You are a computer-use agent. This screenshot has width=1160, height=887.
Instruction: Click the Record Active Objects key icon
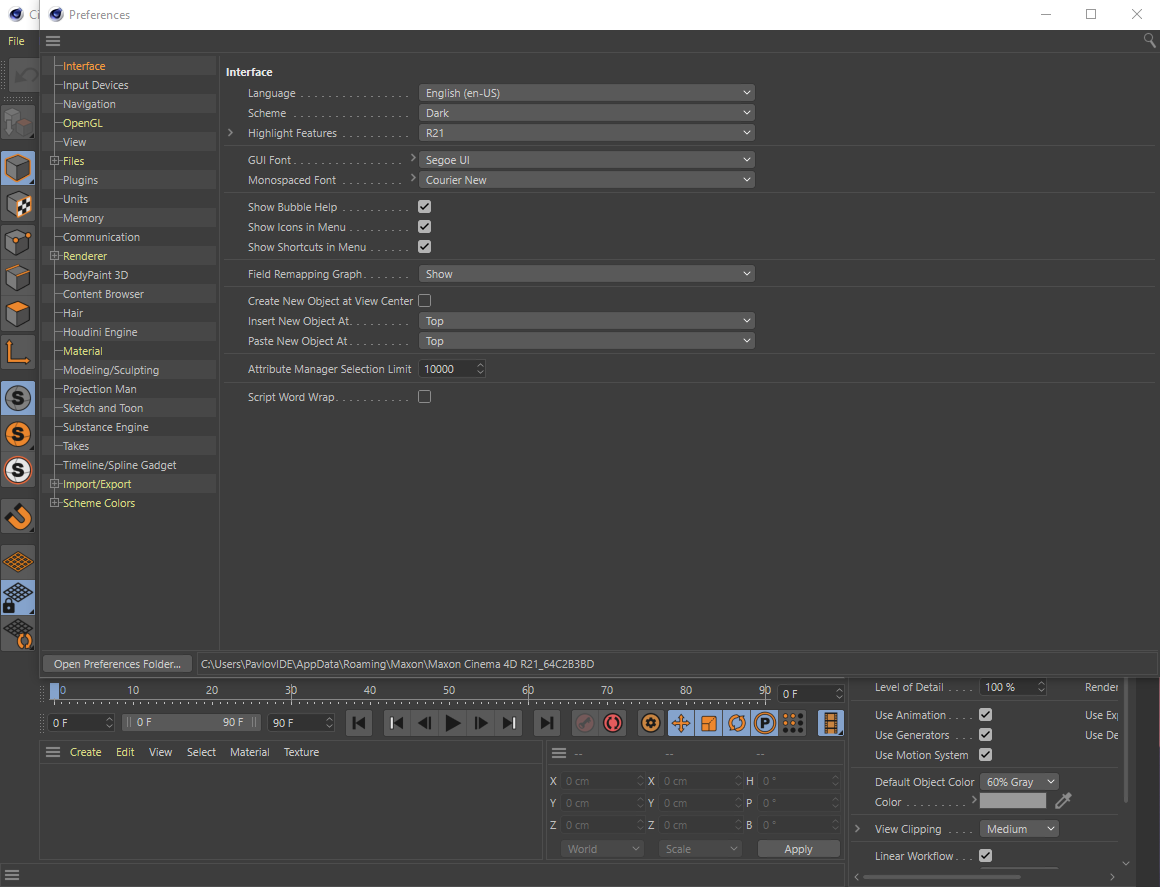[x=584, y=723]
